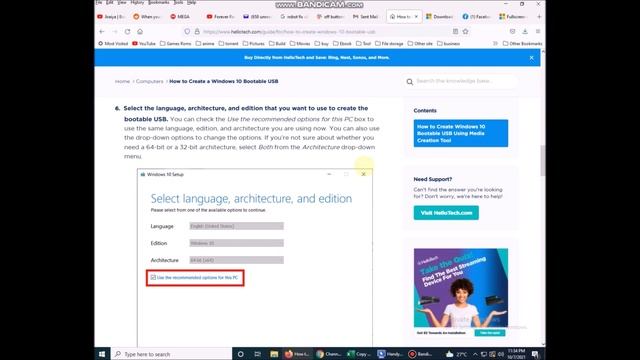640x360 pixels.
Task: Open the Firefox home page icon
Action: 140,31
